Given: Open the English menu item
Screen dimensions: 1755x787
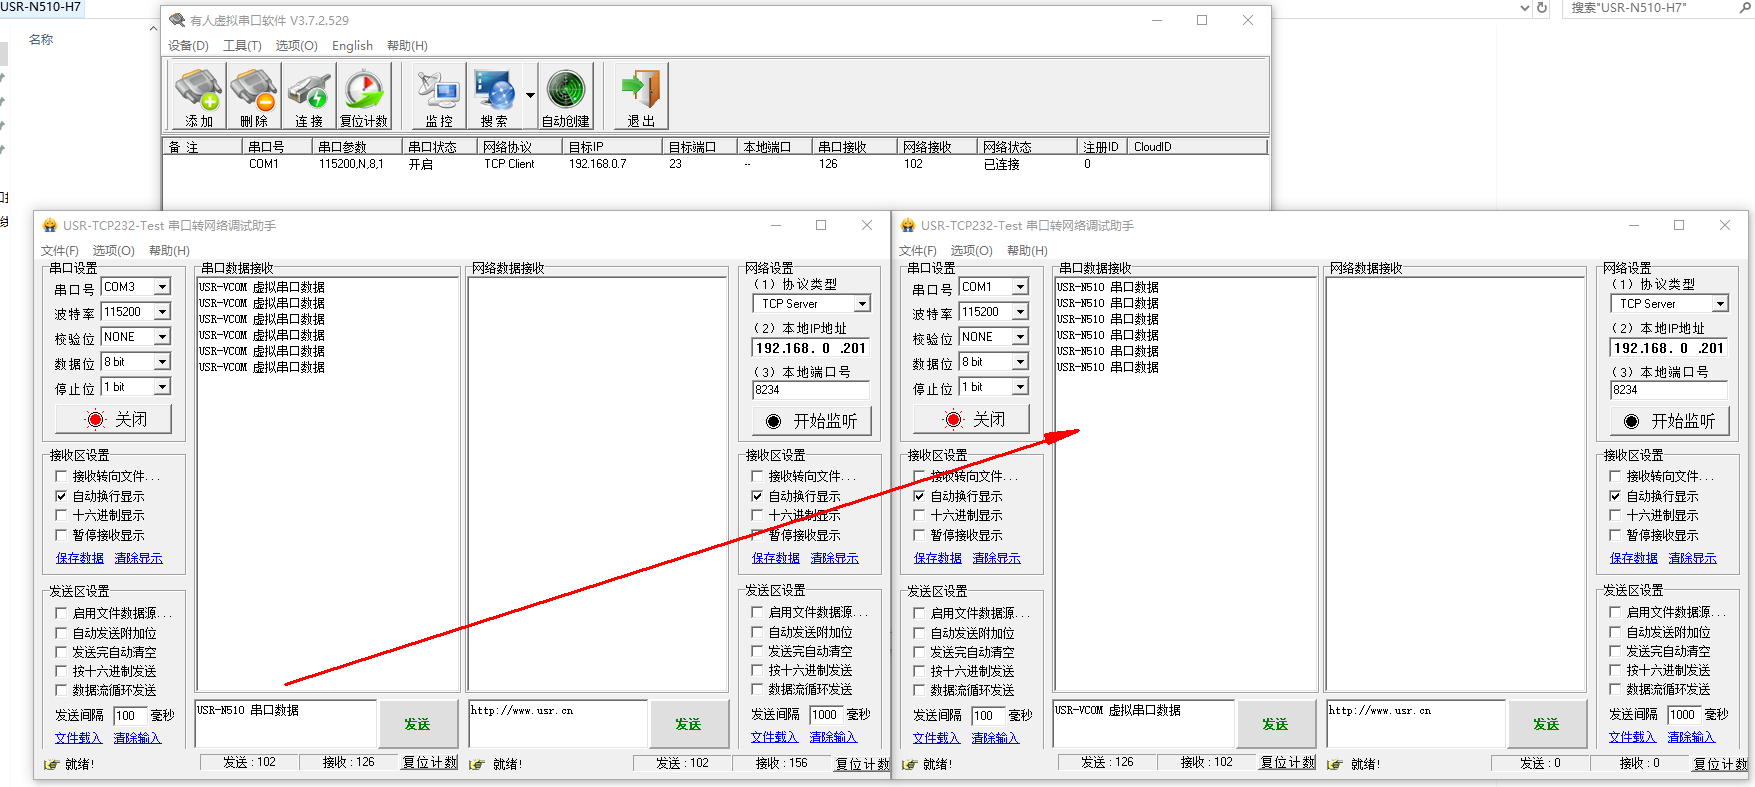Looking at the screenshot, I should tap(352, 46).
